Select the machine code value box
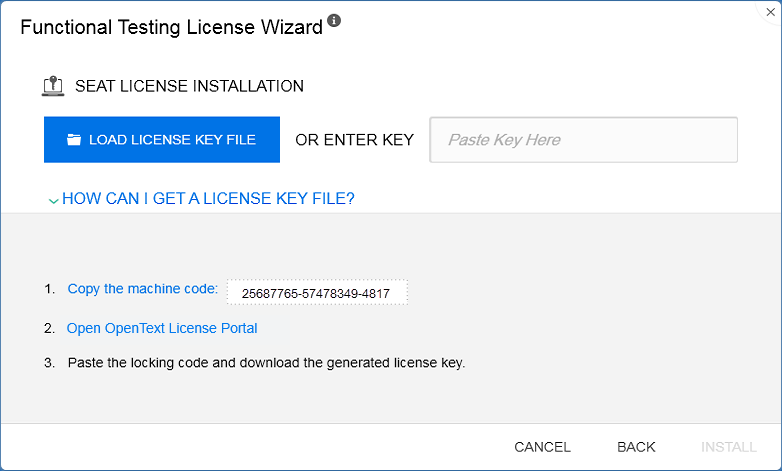 coord(317,293)
